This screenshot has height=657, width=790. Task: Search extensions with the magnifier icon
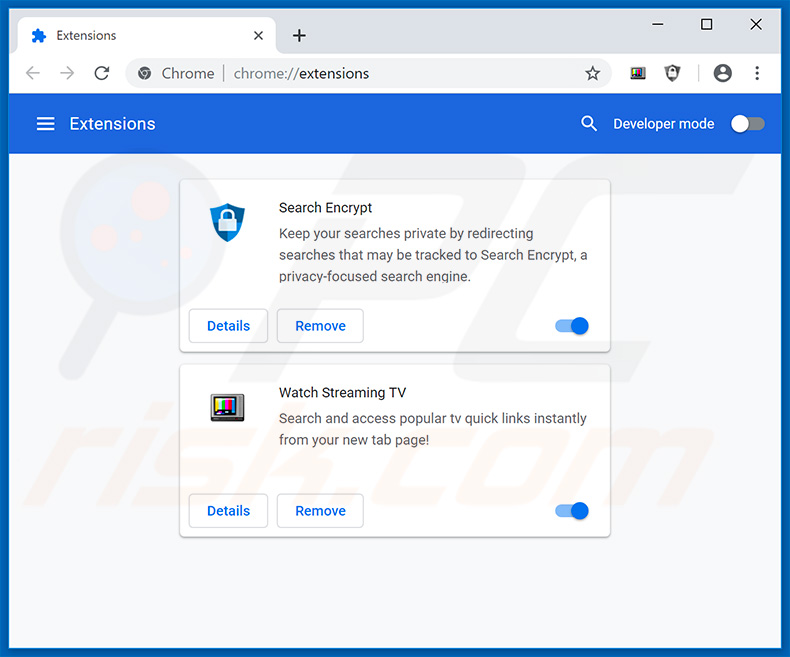click(x=588, y=124)
